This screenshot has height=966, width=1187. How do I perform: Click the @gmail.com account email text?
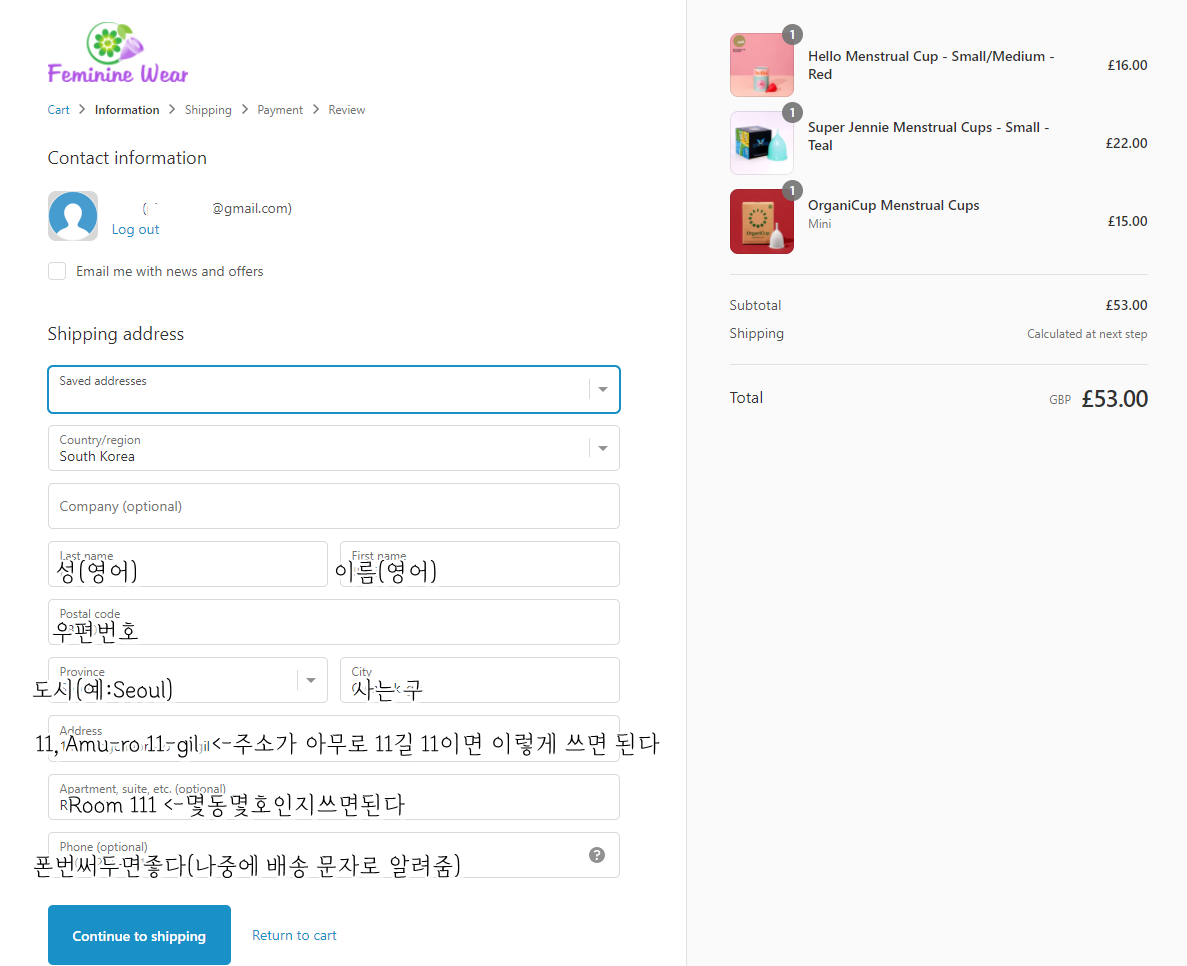point(252,208)
